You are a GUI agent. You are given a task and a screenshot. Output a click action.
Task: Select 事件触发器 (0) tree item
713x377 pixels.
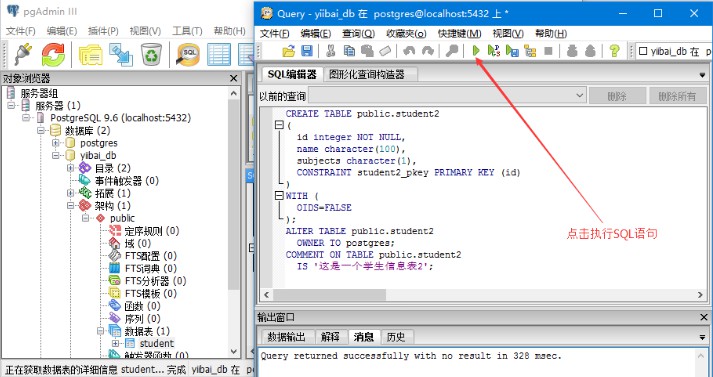click(x=127, y=181)
